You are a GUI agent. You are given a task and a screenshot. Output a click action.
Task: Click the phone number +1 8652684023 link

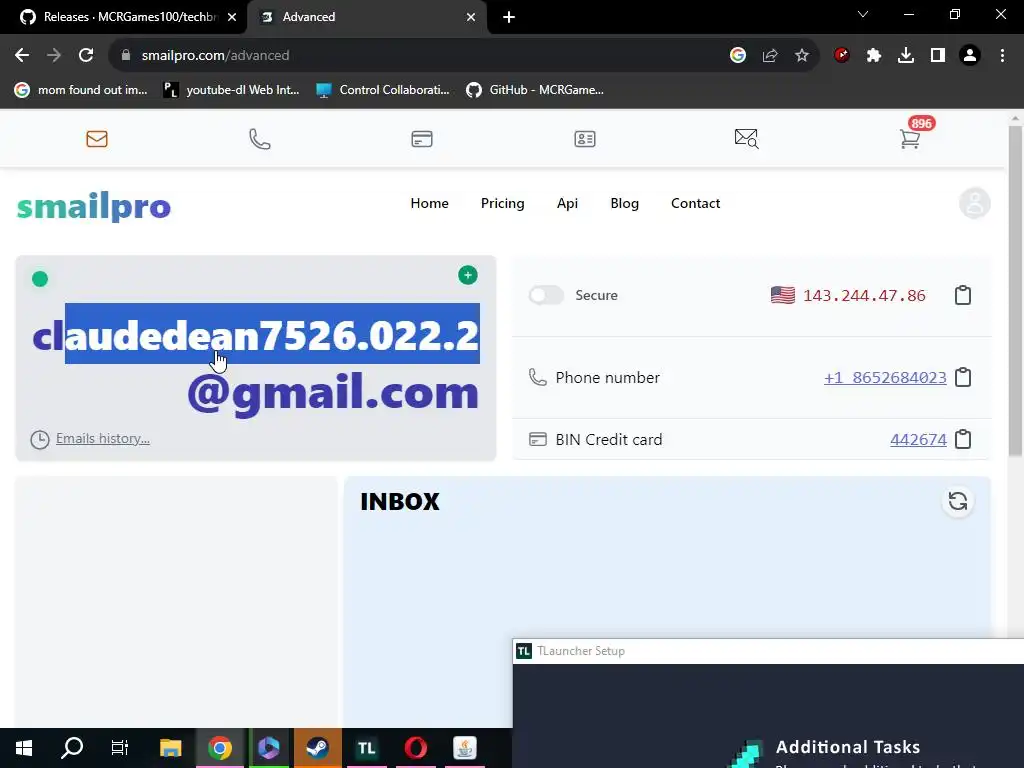coord(885,377)
